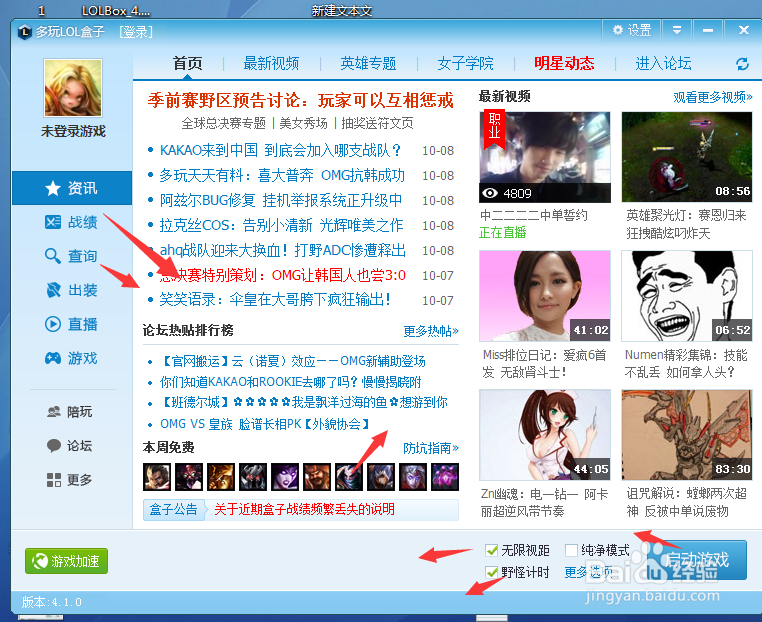Select the fifth free champion icon
The image size is (762, 622).
[x=285, y=477]
